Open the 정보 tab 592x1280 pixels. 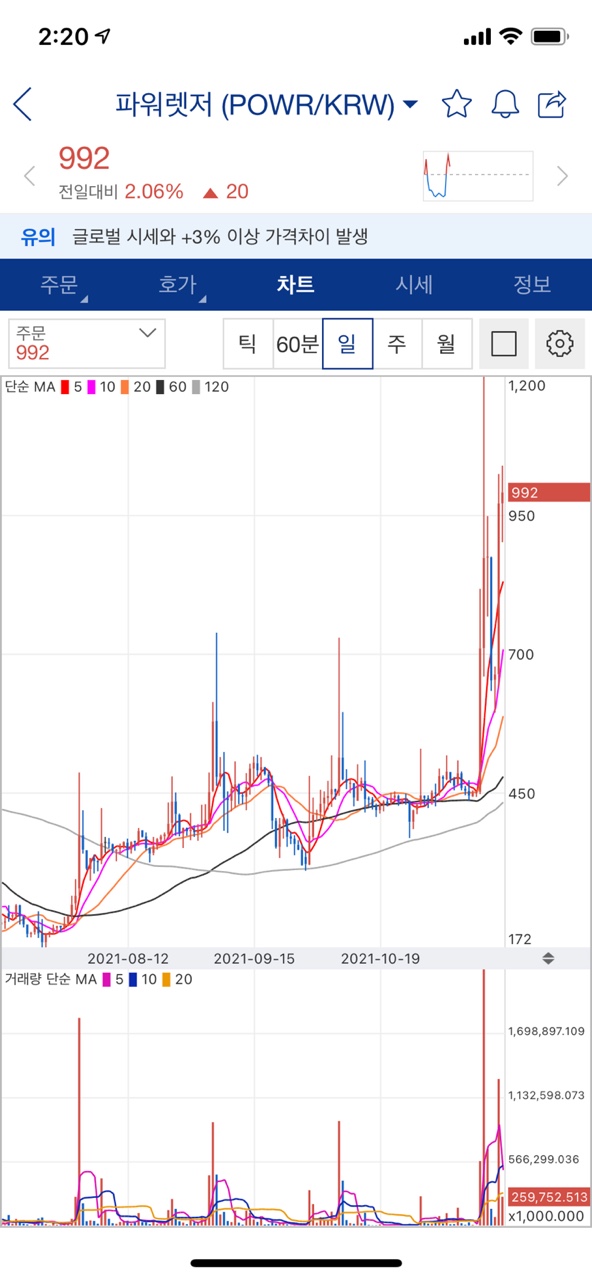point(532,285)
